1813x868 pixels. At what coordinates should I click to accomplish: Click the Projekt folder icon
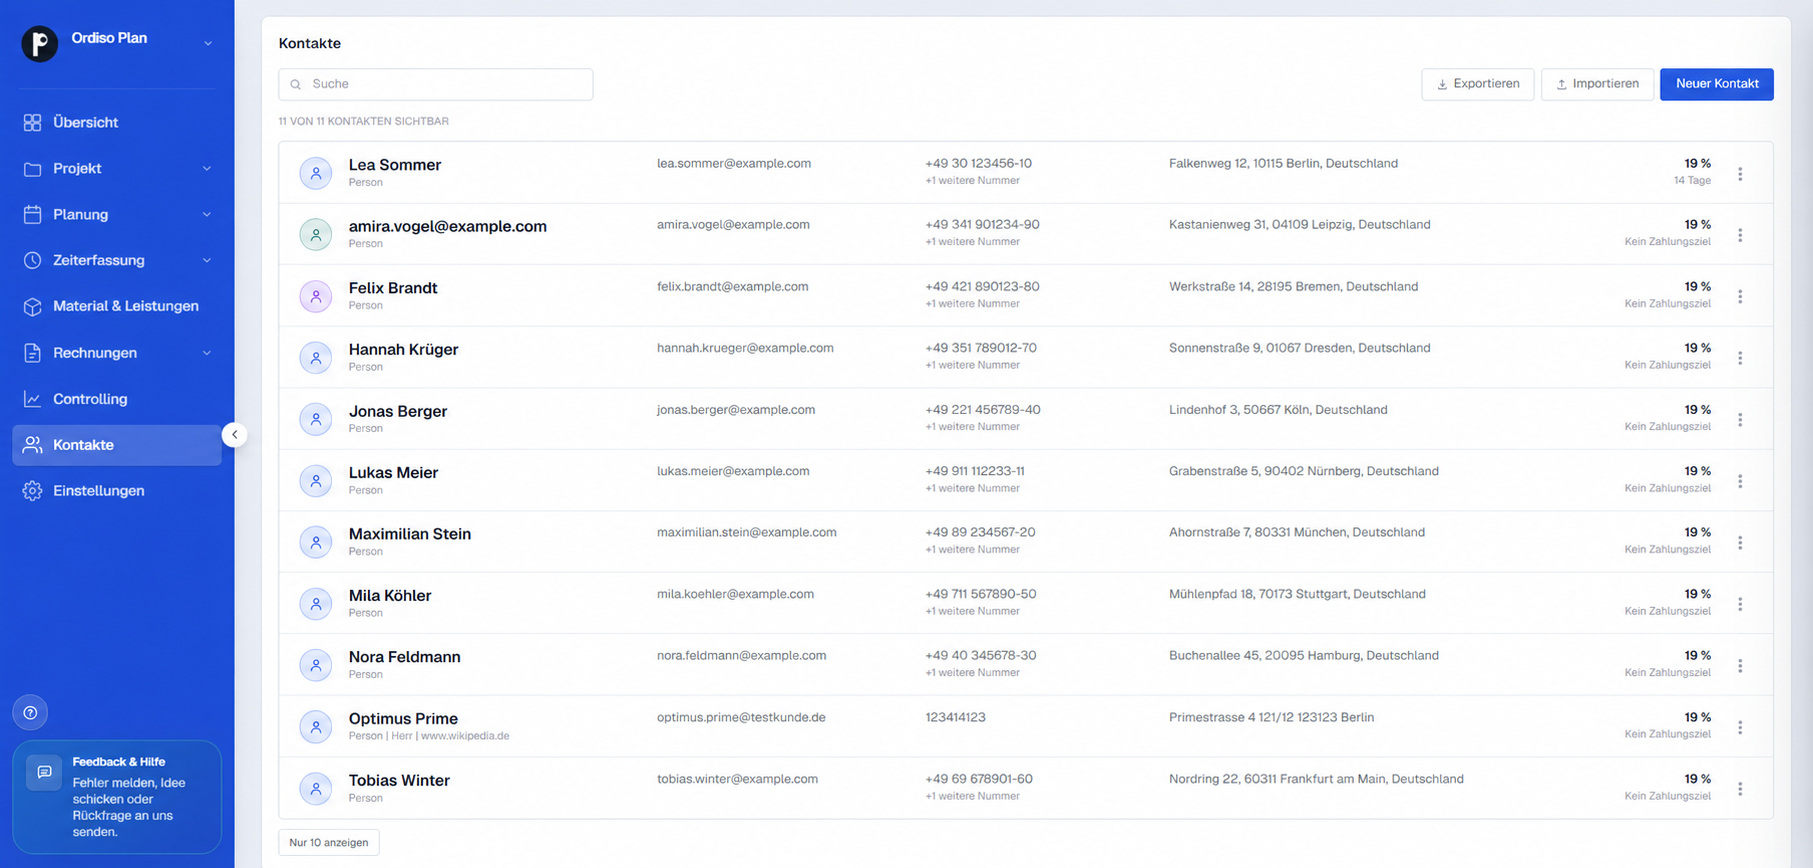pyautogui.click(x=32, y=168)
